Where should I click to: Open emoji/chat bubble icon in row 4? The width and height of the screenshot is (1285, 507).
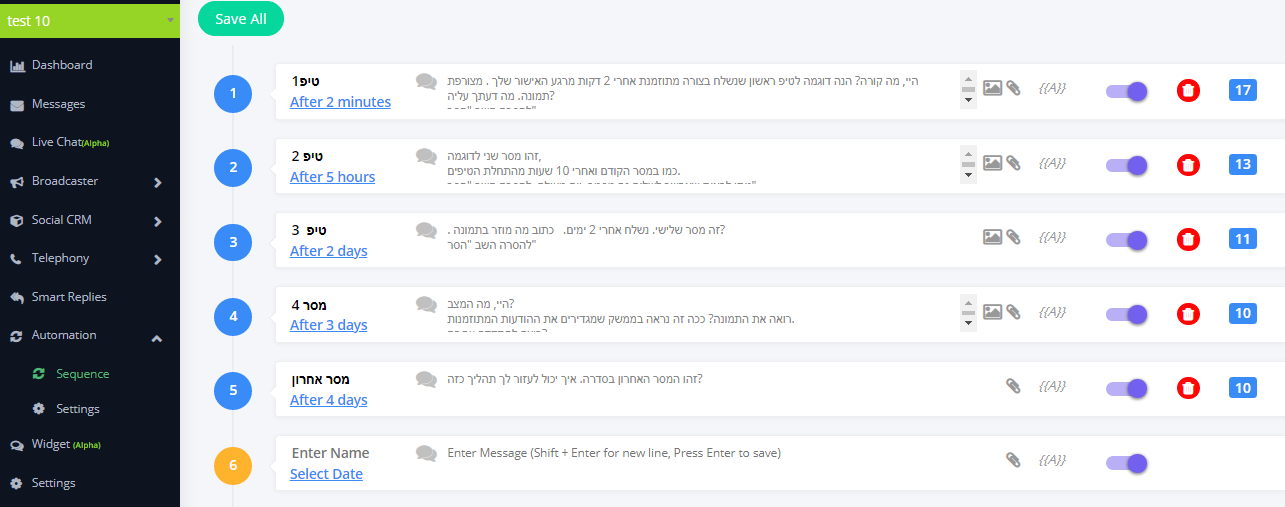[427, 304]
